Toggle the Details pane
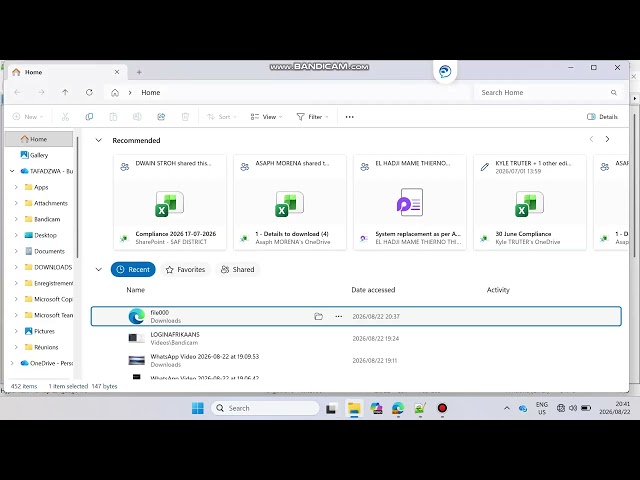Image resolution: width=640 pixels, height=480 pixels. tap(602, 117)
